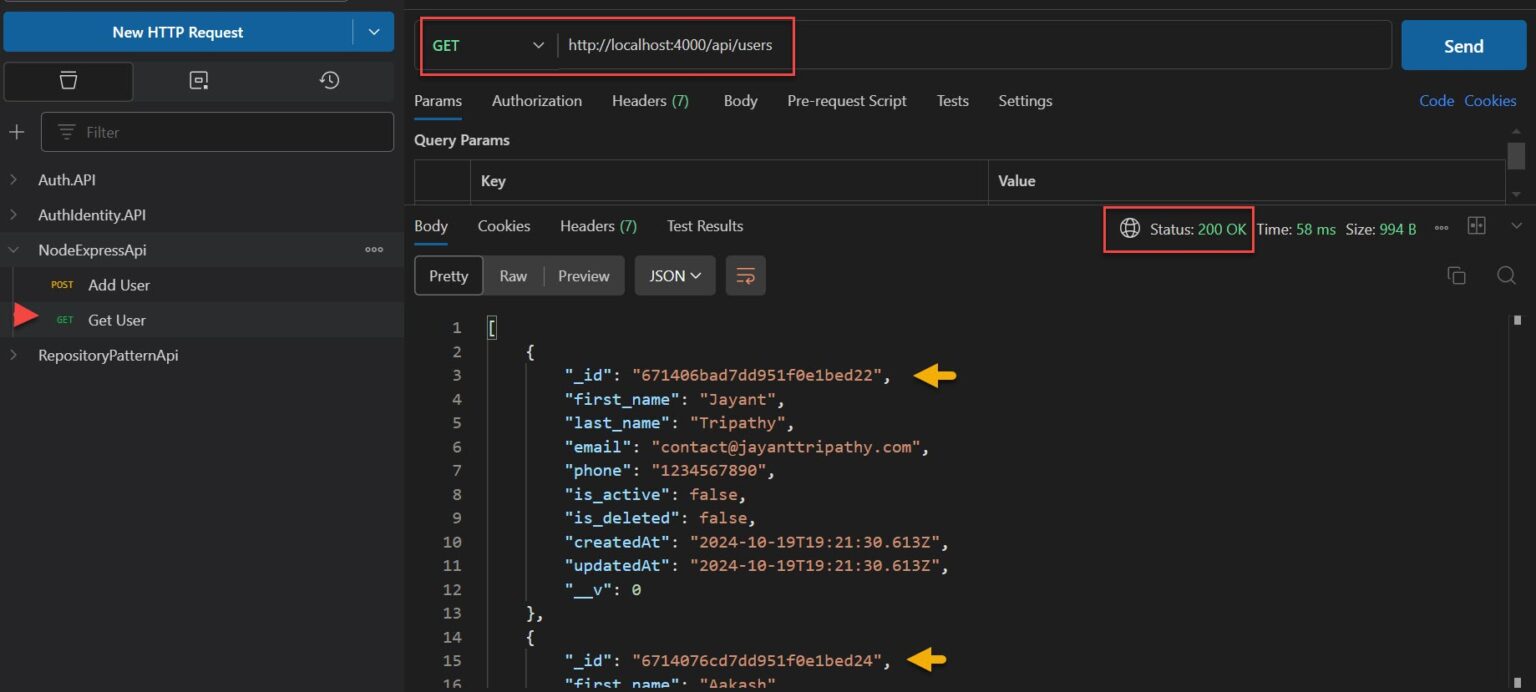1536x692 pixels.
Task: Click the plus icon to add collection
Action: point(17,132)
